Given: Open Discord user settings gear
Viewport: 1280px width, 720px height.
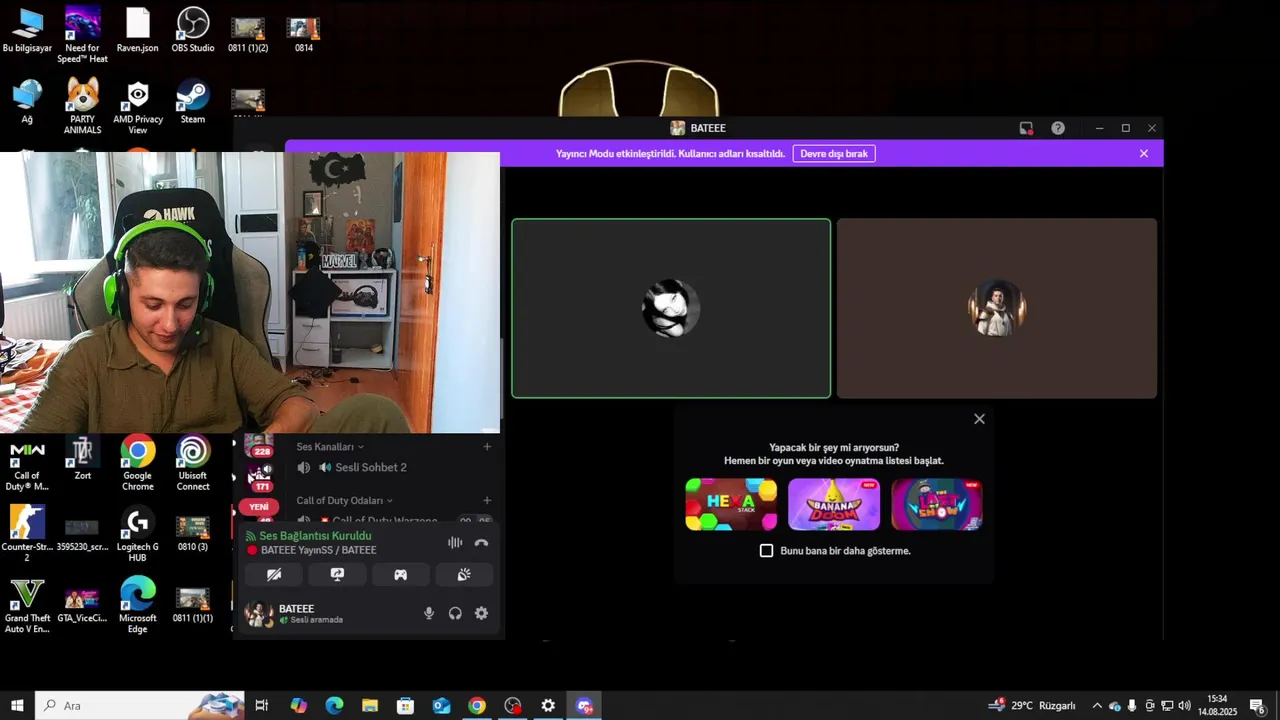Looking at the screenshot, I should tap(481, 613).
